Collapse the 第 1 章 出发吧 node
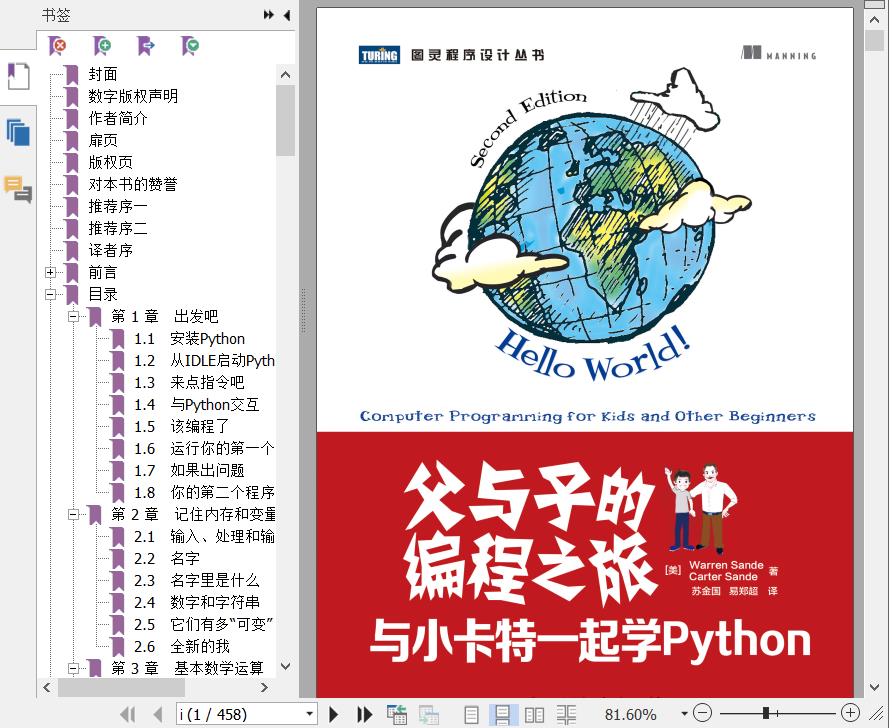892x728 pixels. 73,316
